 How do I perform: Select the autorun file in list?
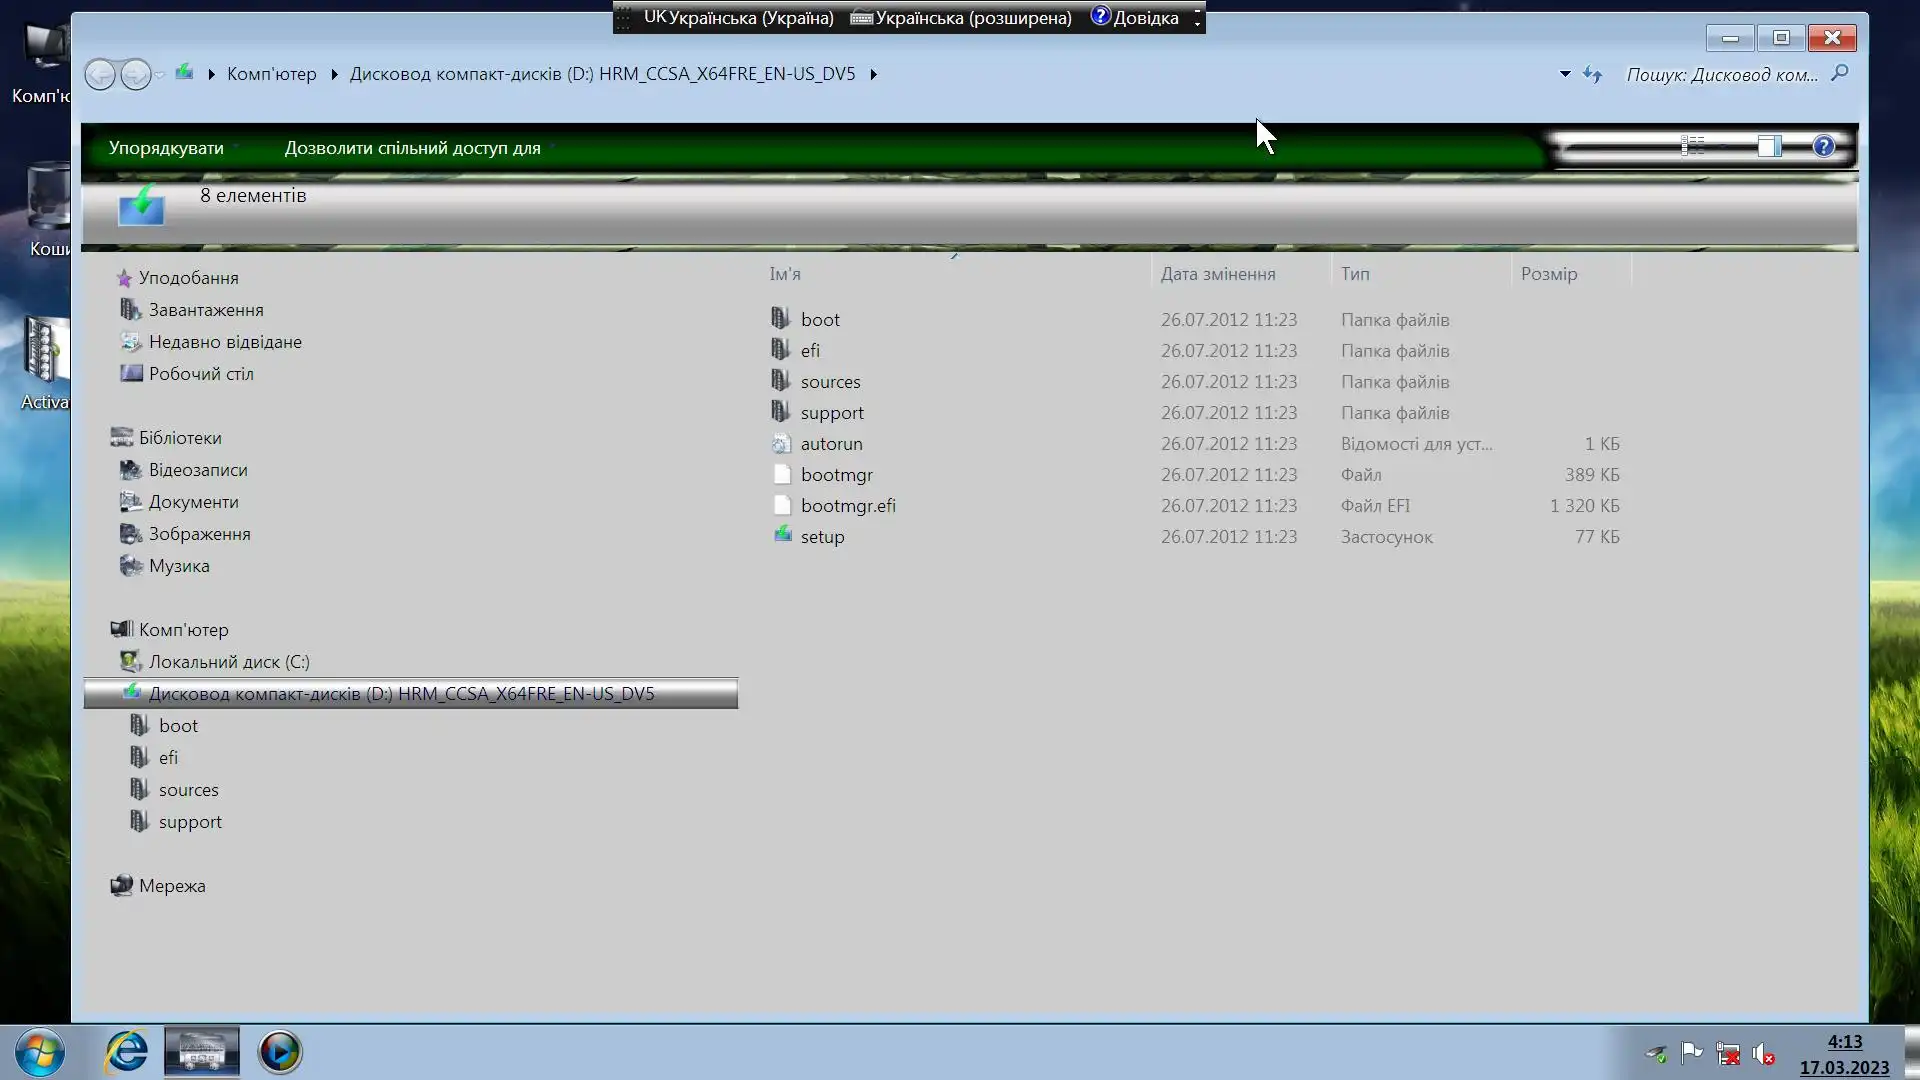pos(831,444)
